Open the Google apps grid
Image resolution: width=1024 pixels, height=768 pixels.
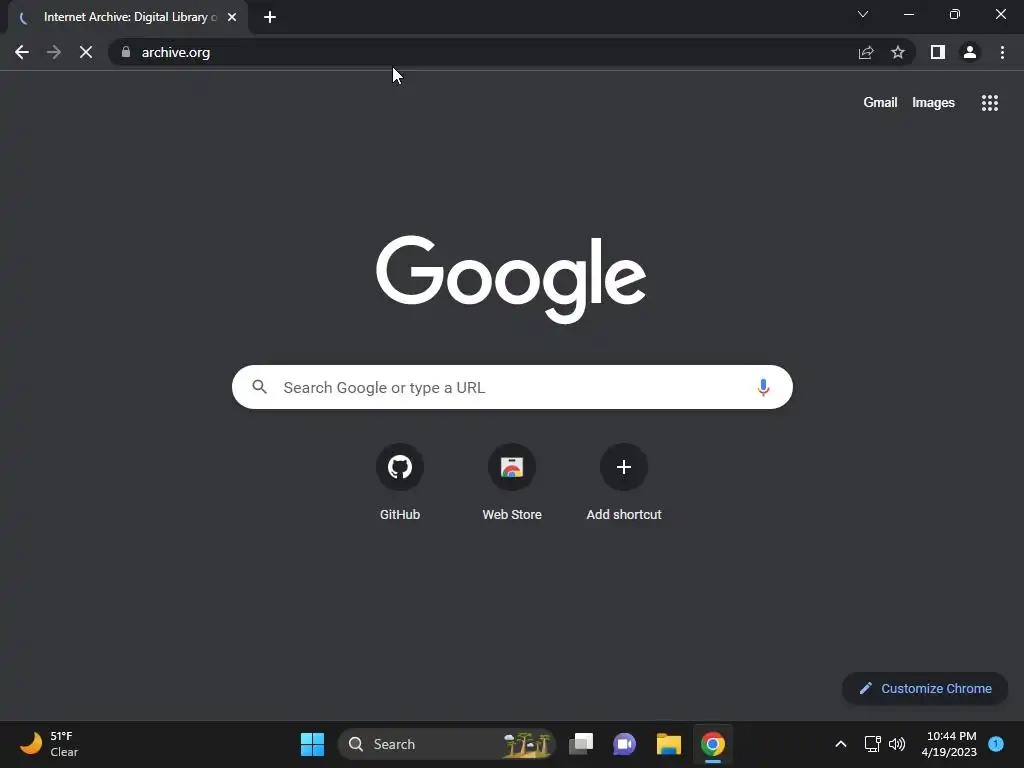[x=990, y=103]
